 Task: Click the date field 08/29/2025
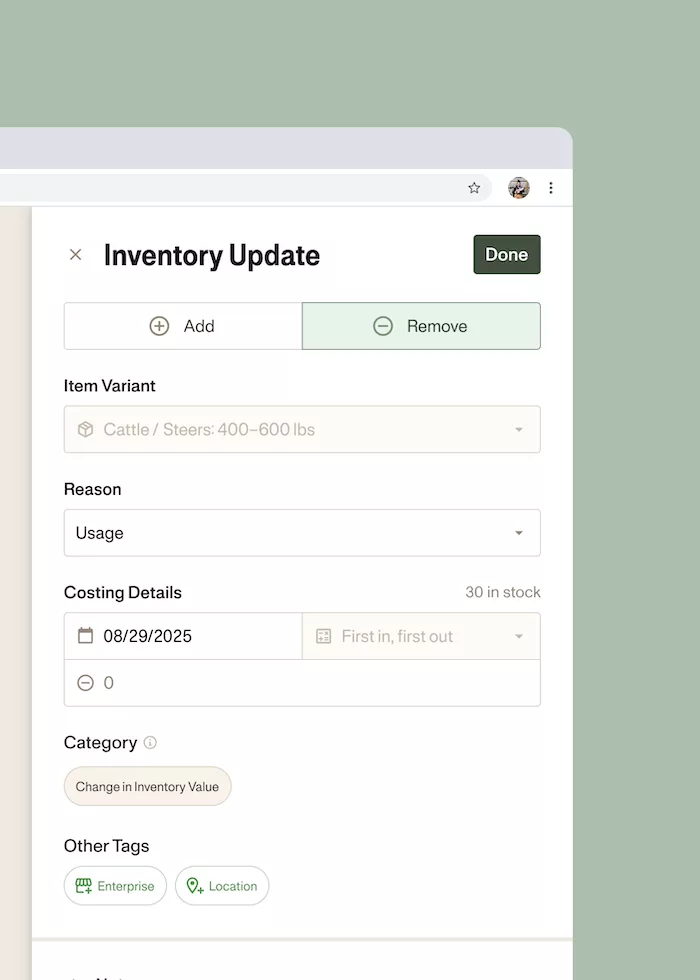pyautogui.click(x=148, y=636)
